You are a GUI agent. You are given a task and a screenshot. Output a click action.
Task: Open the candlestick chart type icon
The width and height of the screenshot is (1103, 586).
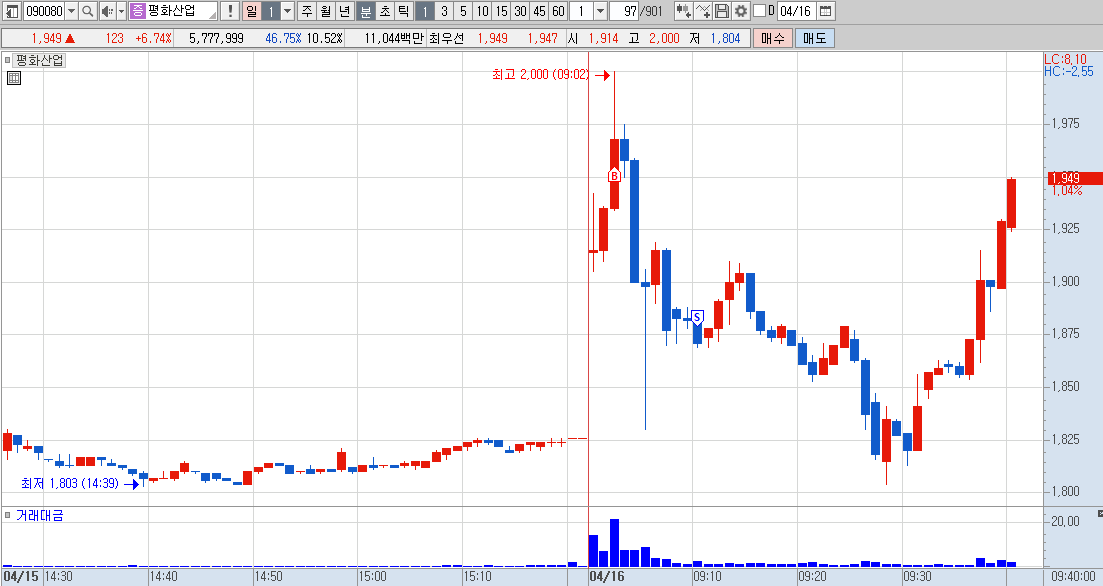[x=682, y=11]
